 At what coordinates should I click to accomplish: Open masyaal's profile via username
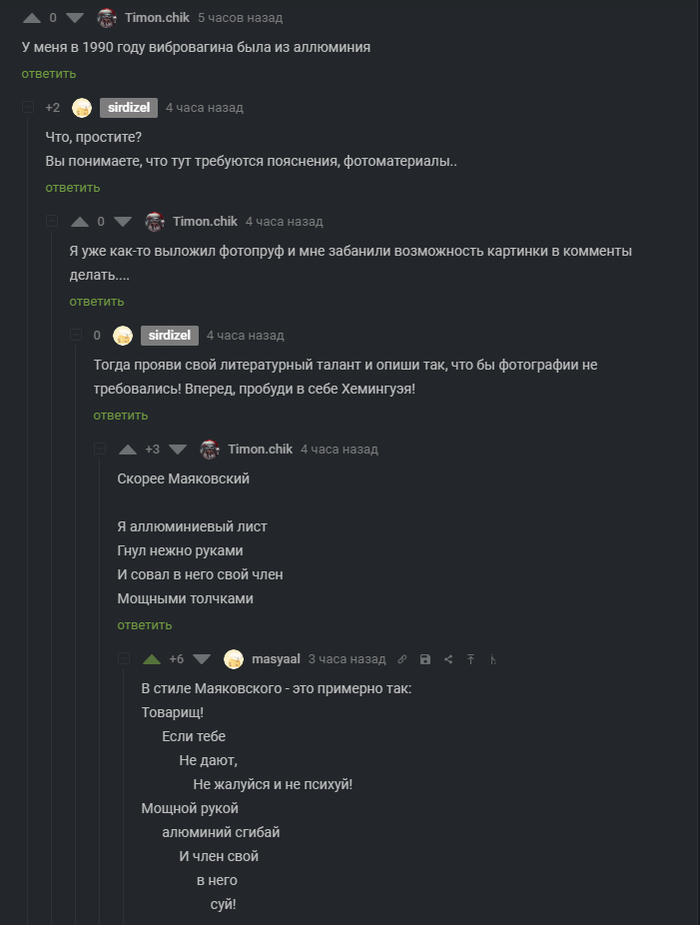[x=276, y=659]
